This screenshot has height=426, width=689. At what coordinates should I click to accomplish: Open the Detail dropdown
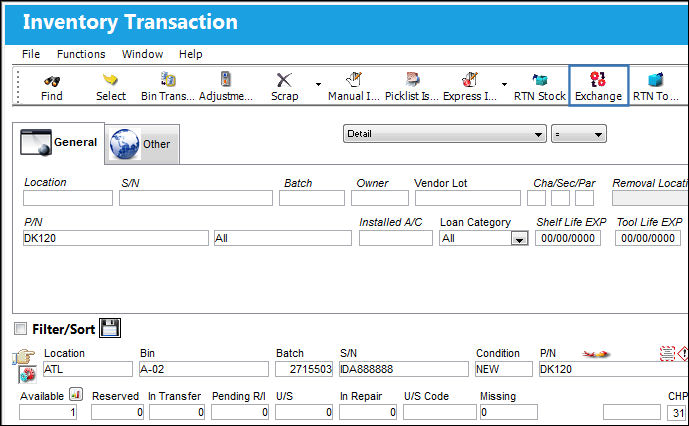pyautogui.click(x=445, y=134)
